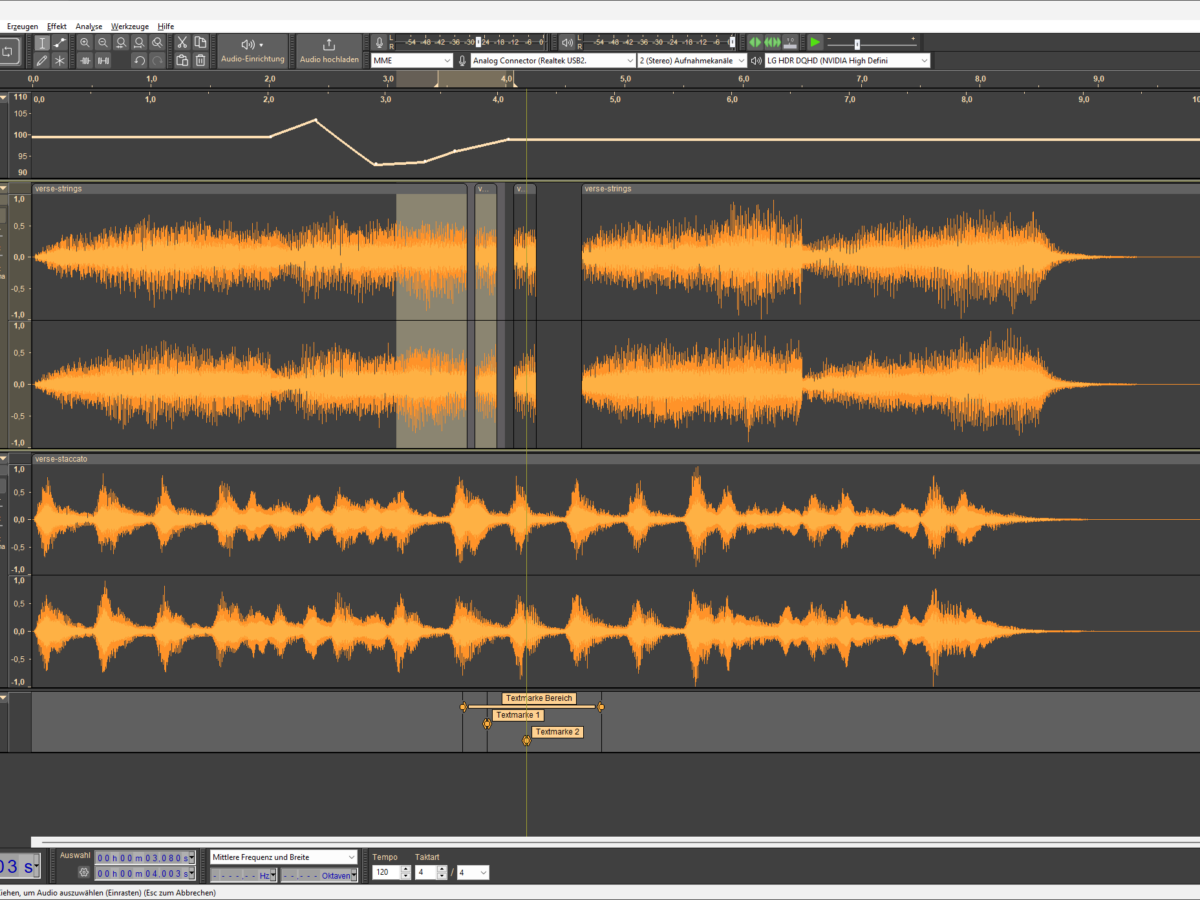1200x900 pixels.
Task: Click the playback speed slider handle
Action: tap(857, 44)
